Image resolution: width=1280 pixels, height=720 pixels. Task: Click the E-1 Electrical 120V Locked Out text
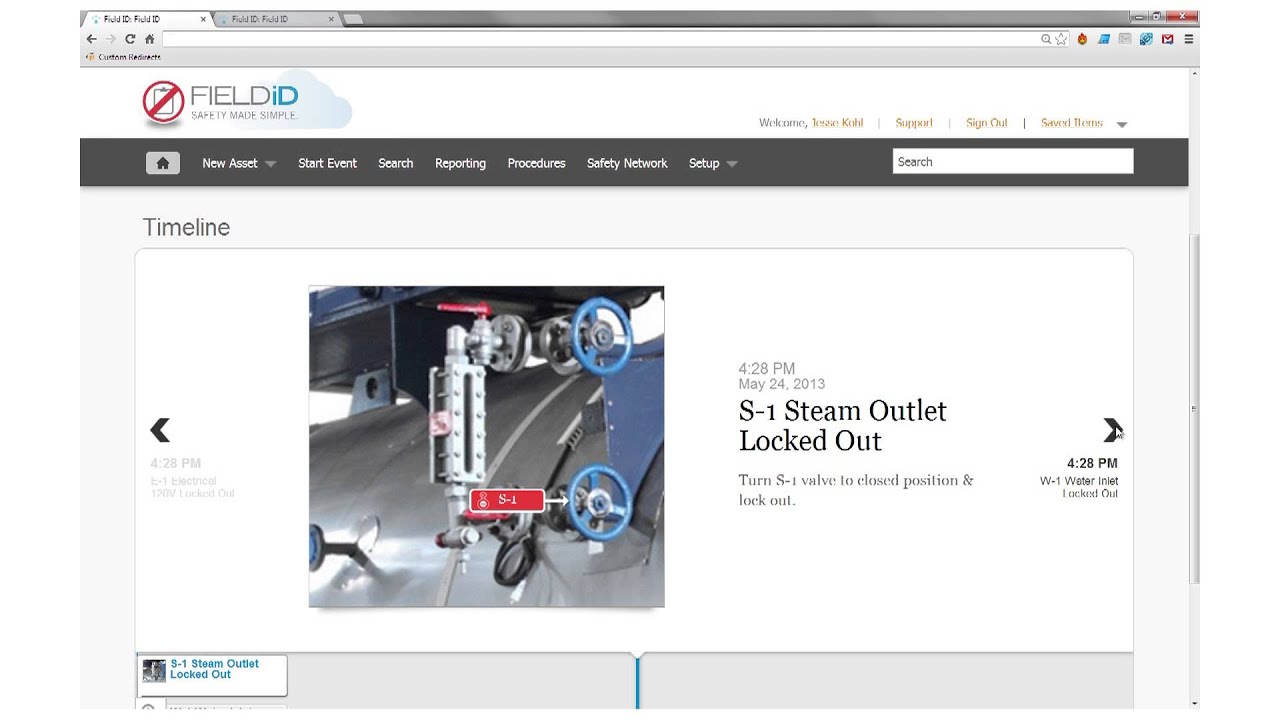tap(192, 487)
